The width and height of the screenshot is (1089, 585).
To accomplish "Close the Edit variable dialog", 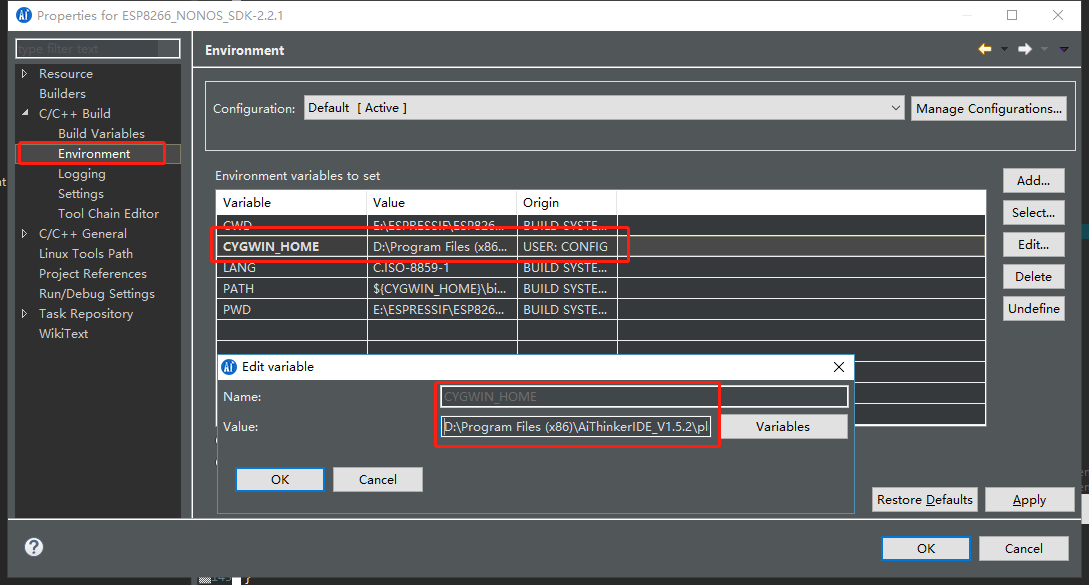I will point(839,367).
